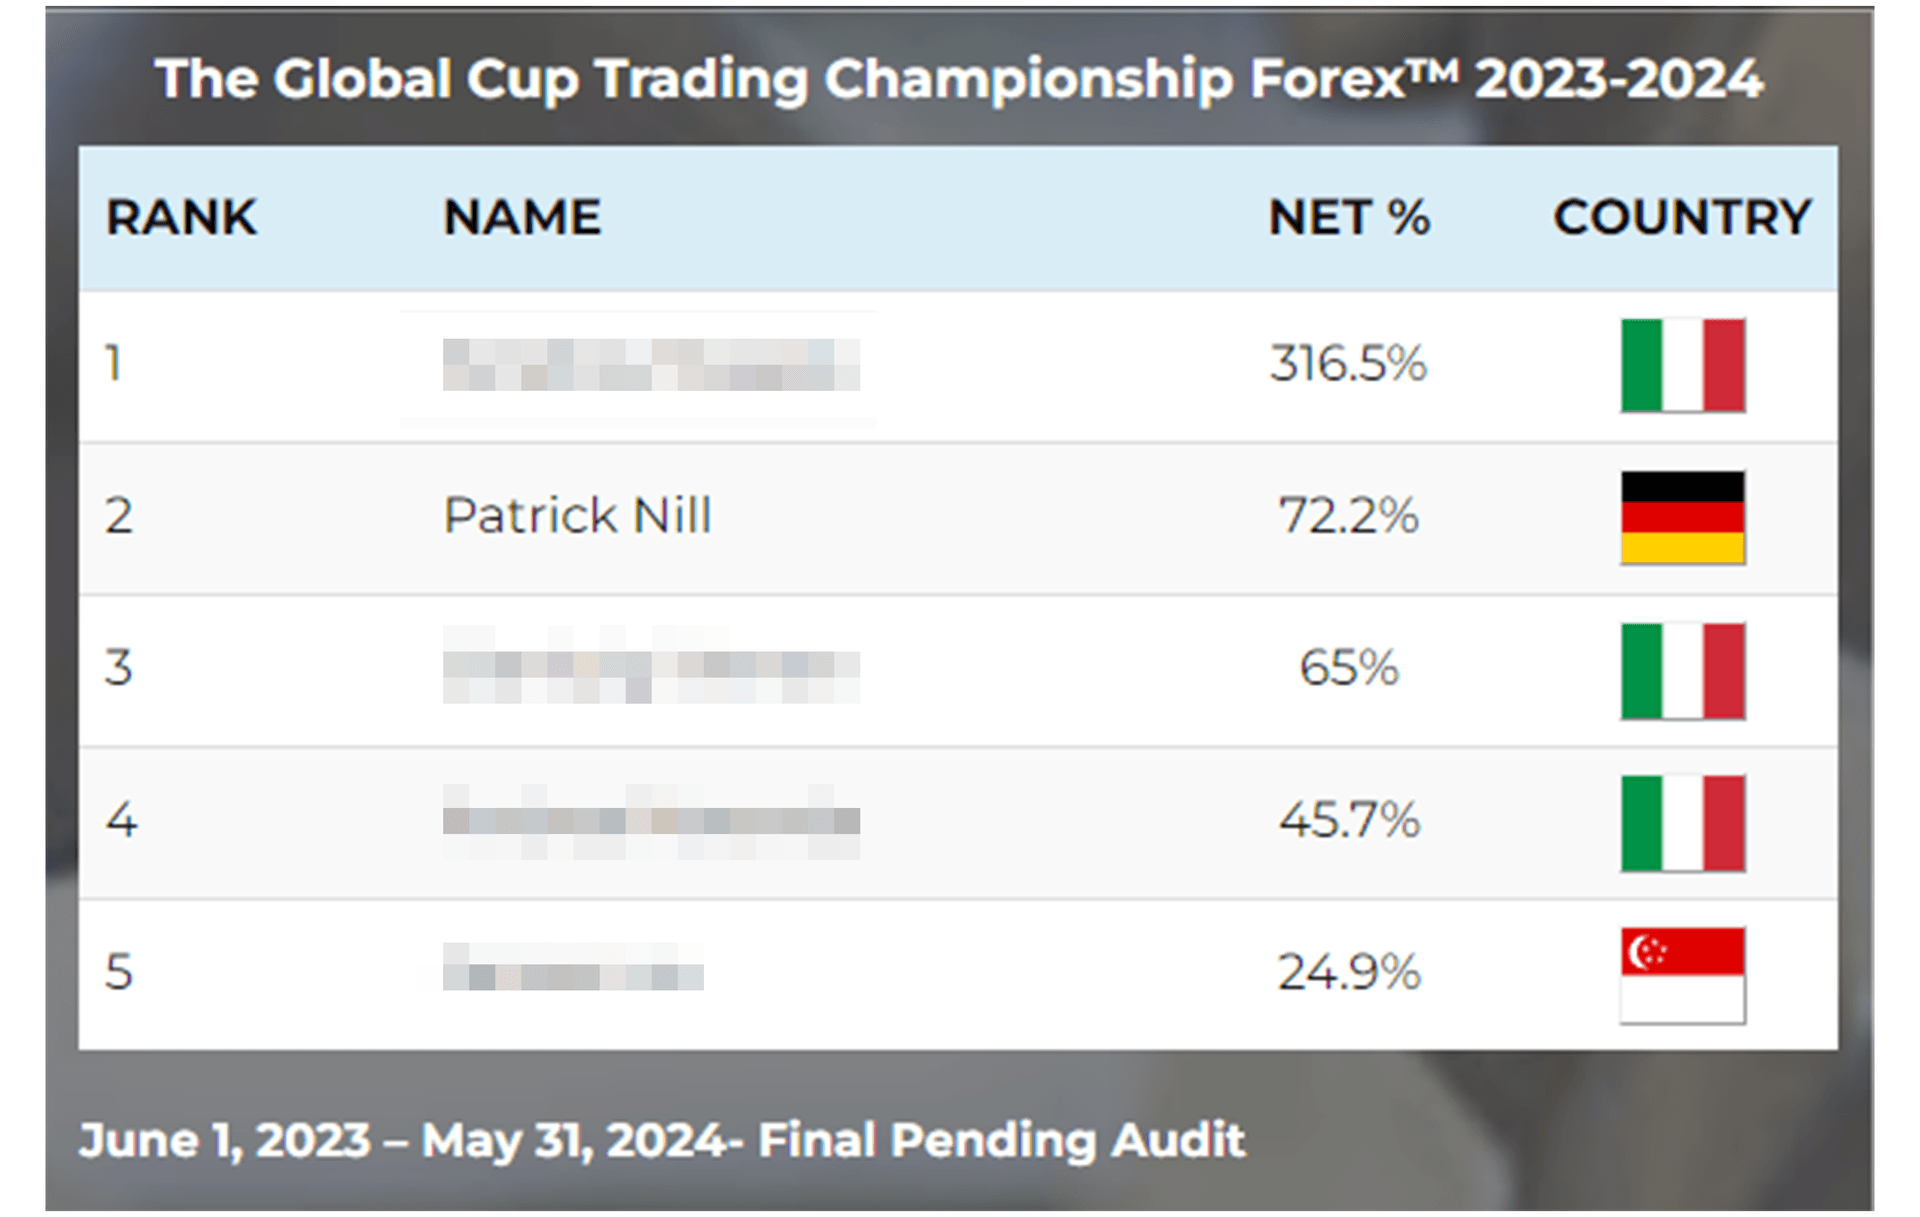The image size is (1920, 1217).
Task: Click the 316.5% net value
Action: click(1348, 363)
